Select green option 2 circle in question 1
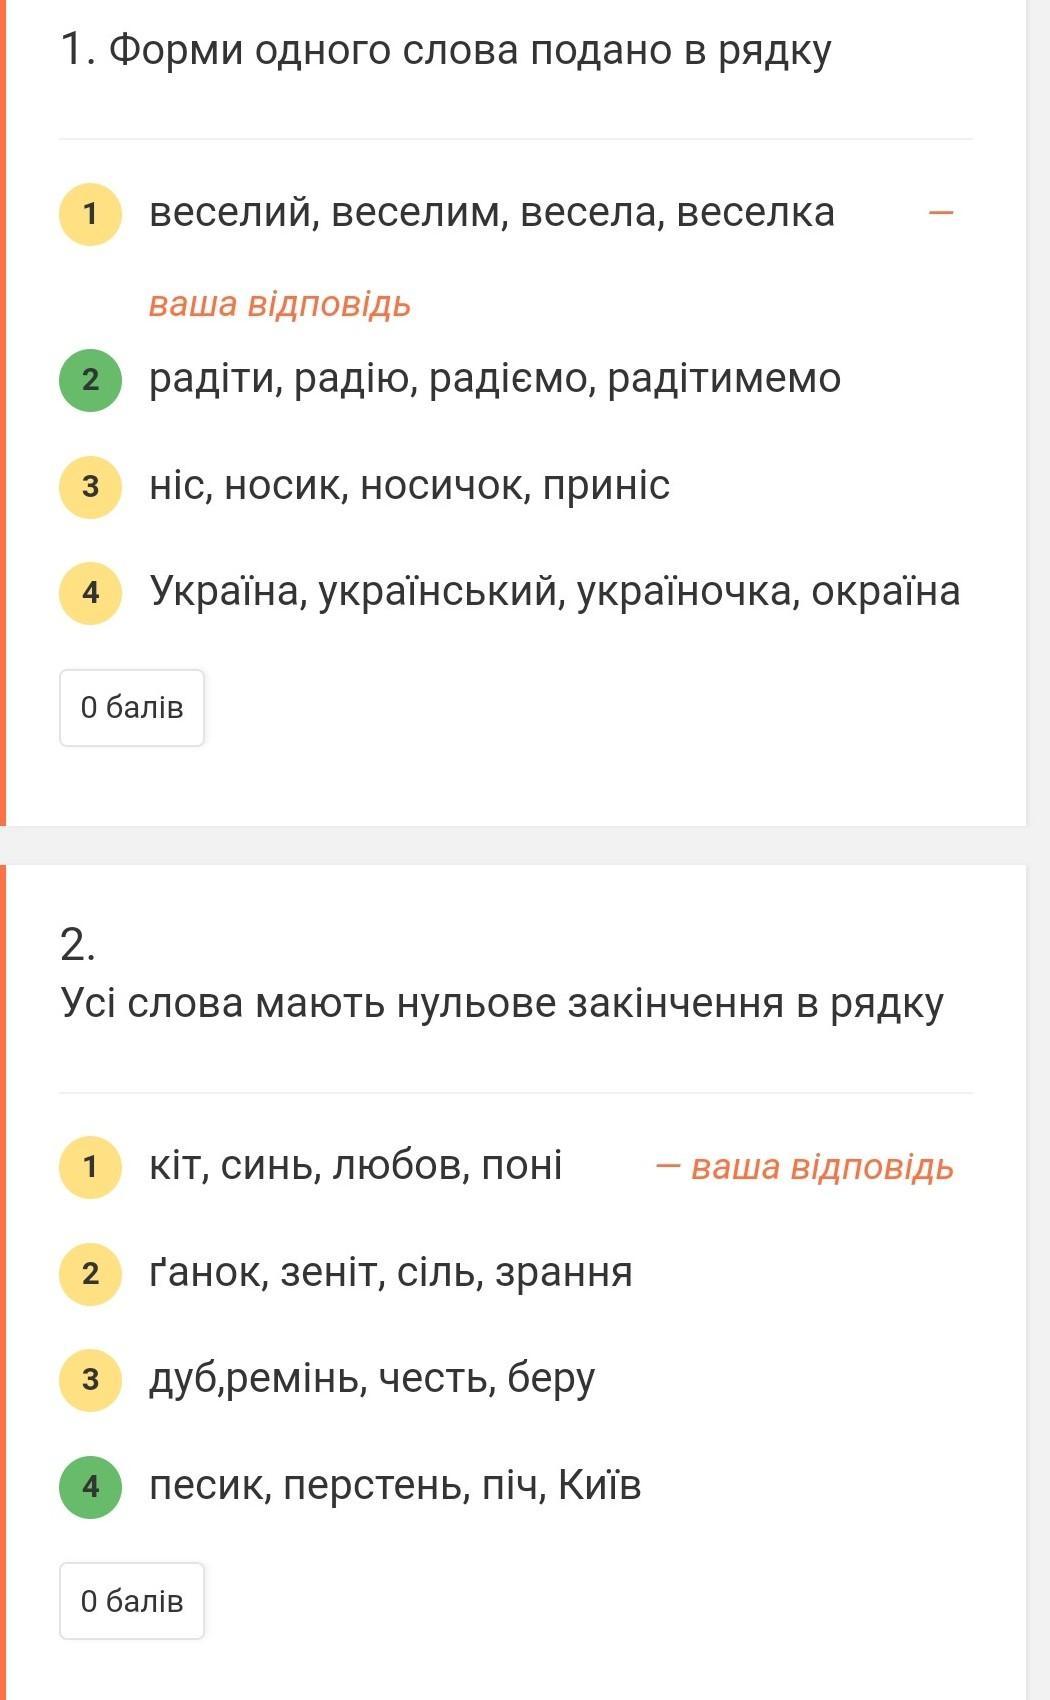 (x=90, y=379)
